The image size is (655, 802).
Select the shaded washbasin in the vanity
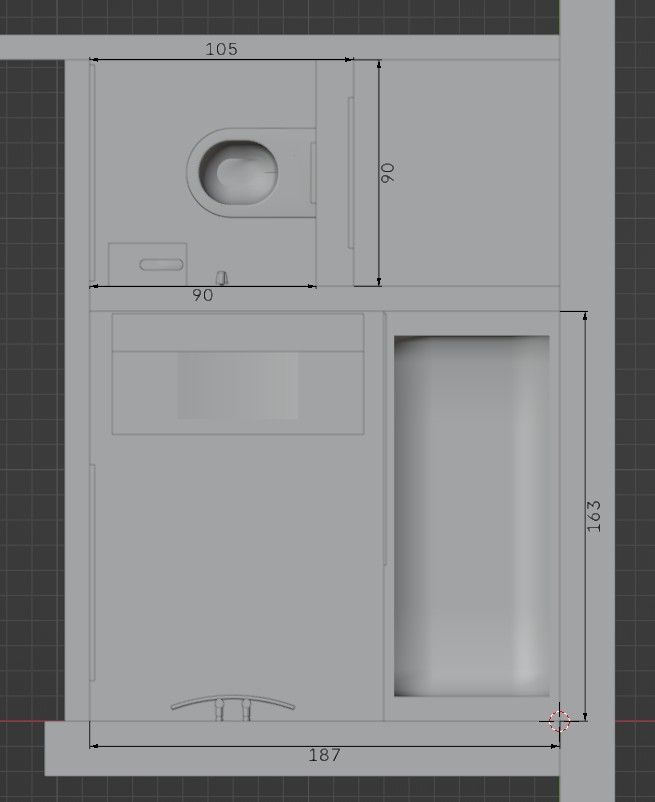pyautogui.click(x=238, y=385)
